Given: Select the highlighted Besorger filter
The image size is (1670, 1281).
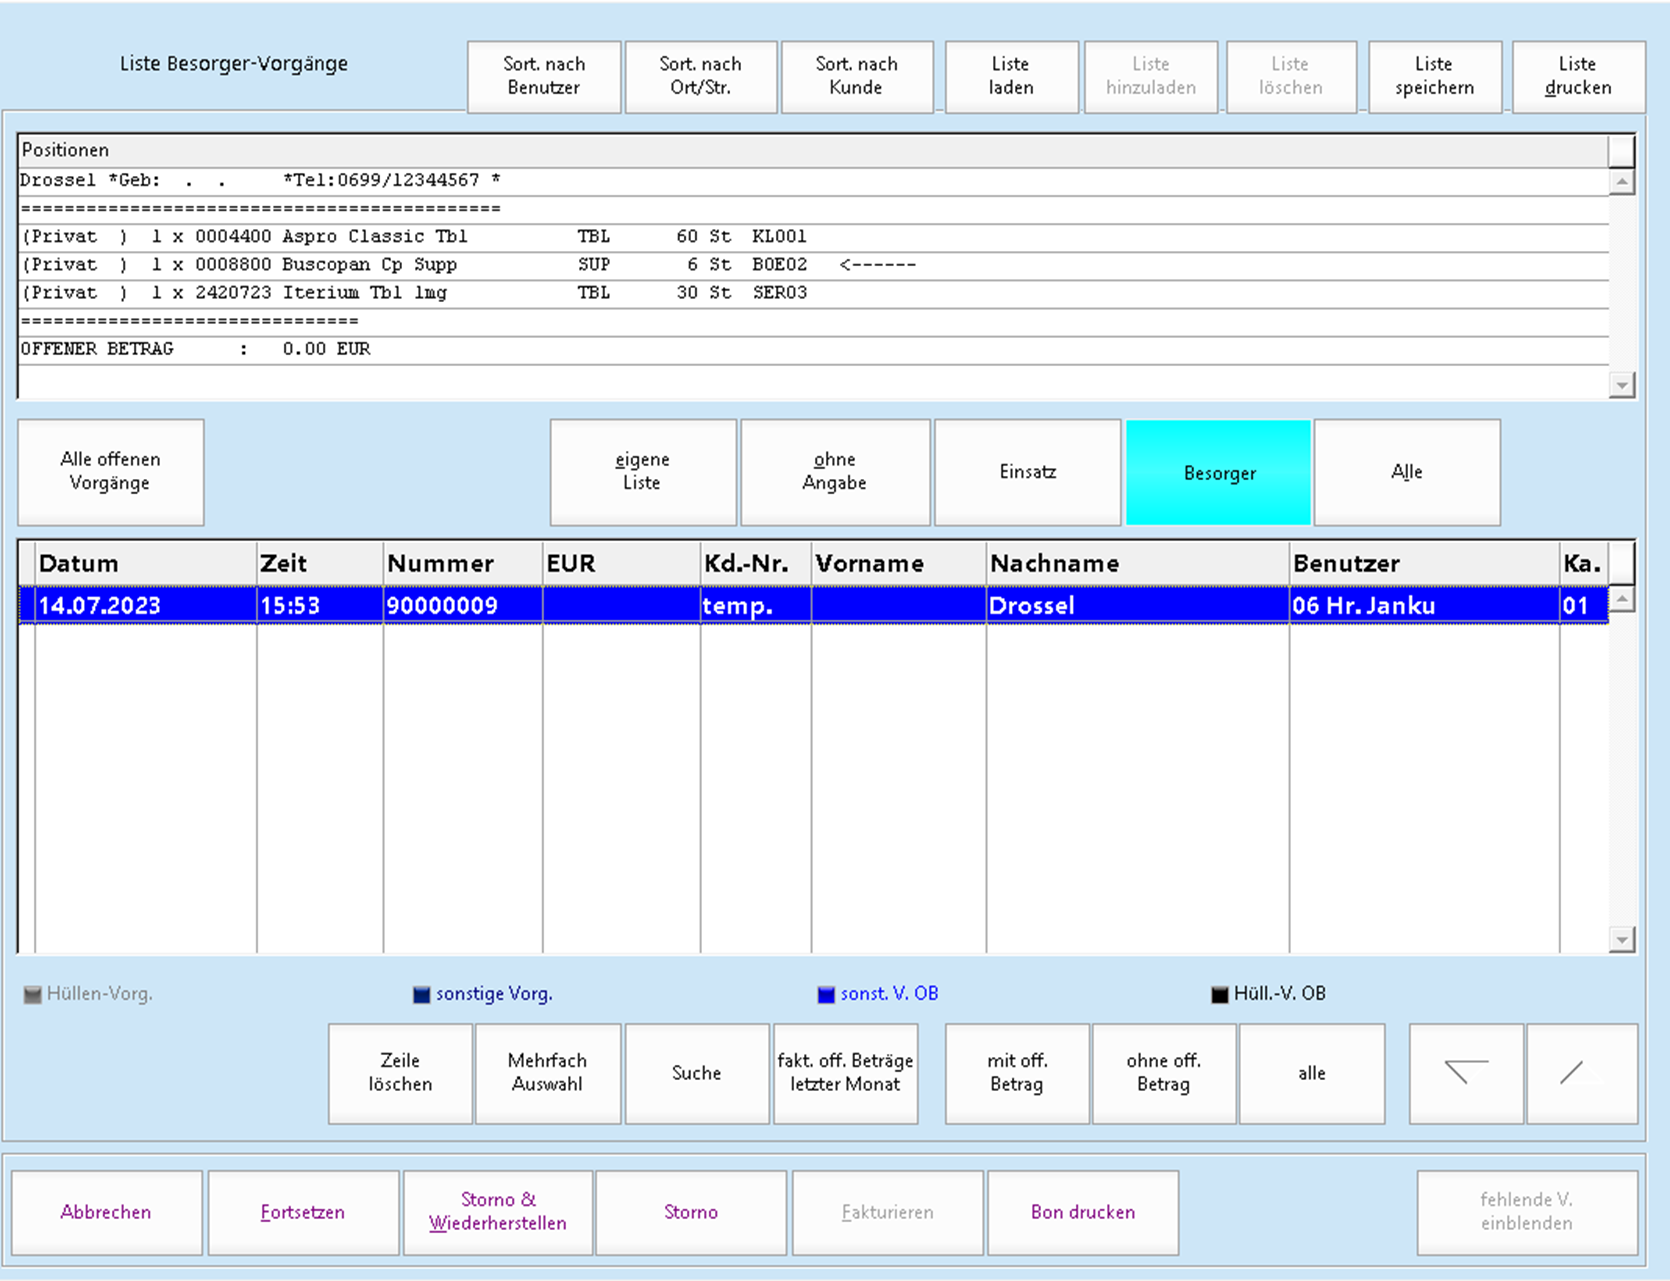Looking at the screenshot, I should point(1219,472).
